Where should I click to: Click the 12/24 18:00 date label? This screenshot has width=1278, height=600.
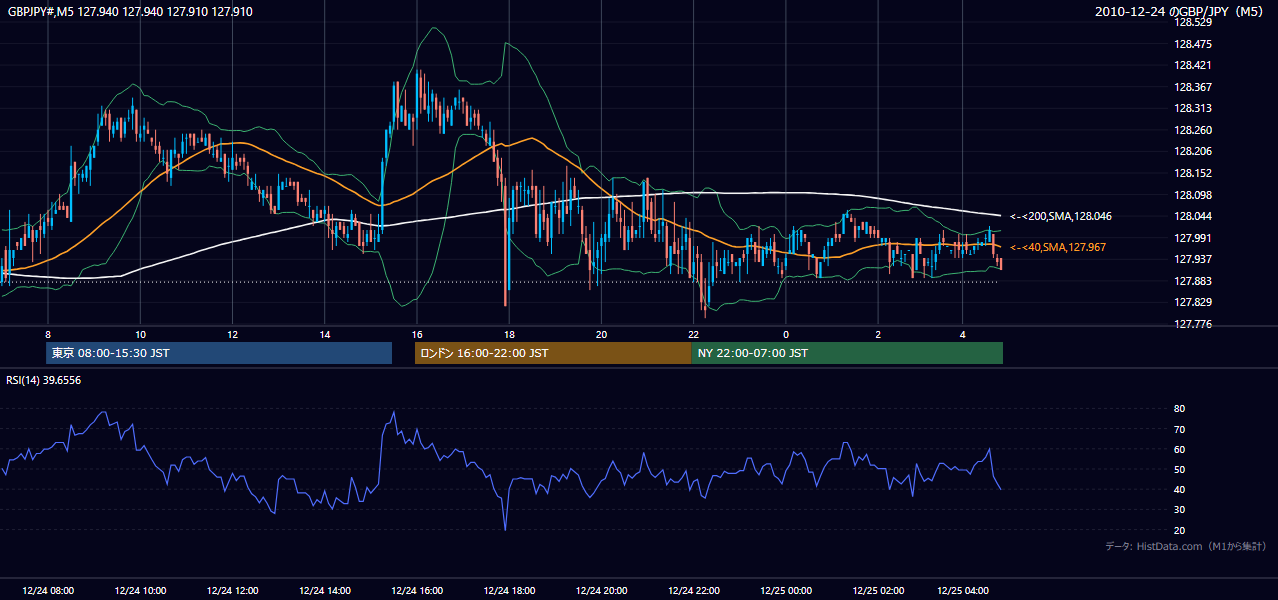509,590
